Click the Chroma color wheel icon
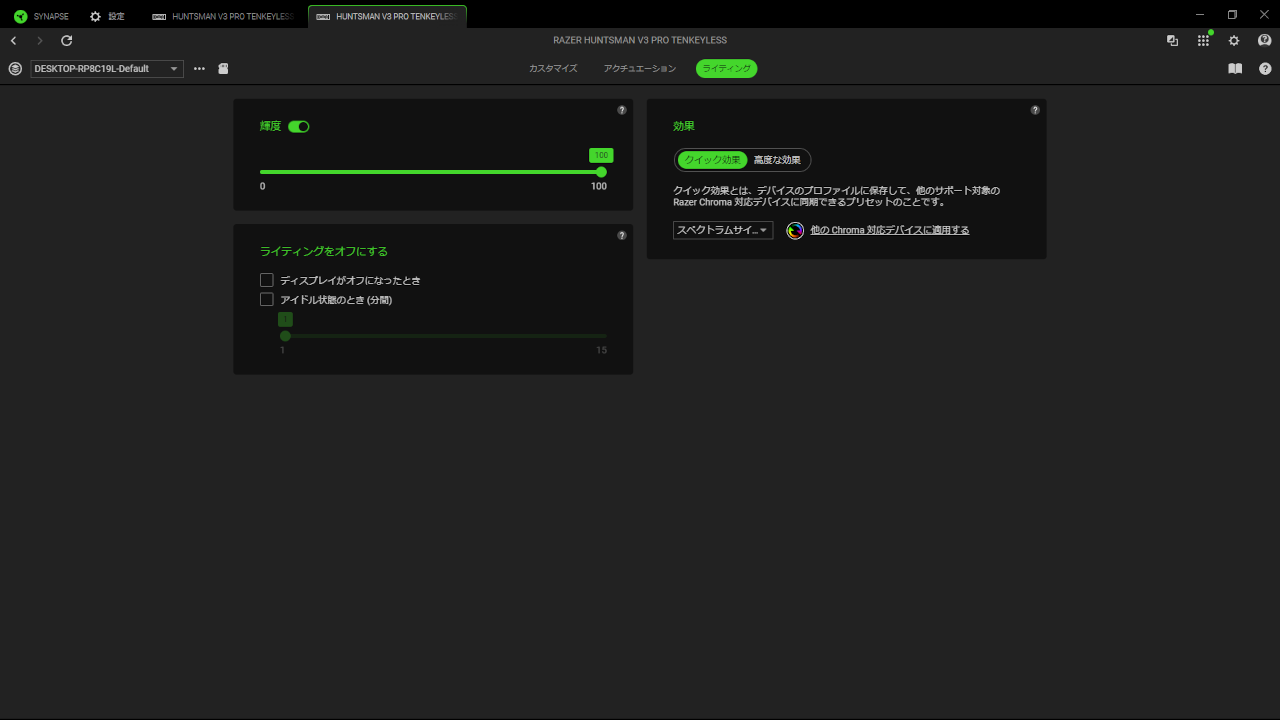The image size is (1280, 720). [x=795, y=231]
